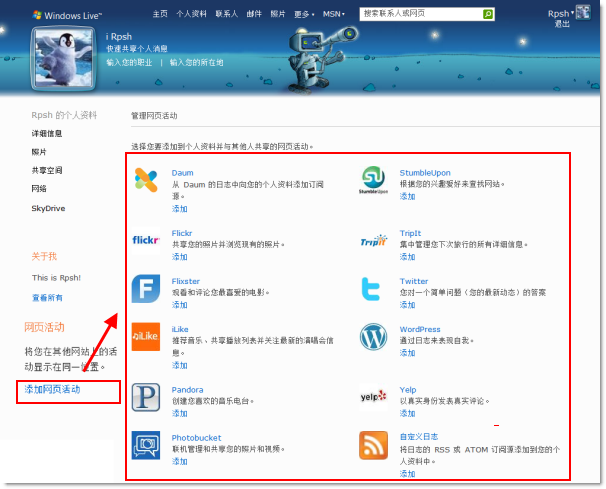Click 查看所有 link
The width and height of the screenshot is (606, 489).
tap(47, 298)
